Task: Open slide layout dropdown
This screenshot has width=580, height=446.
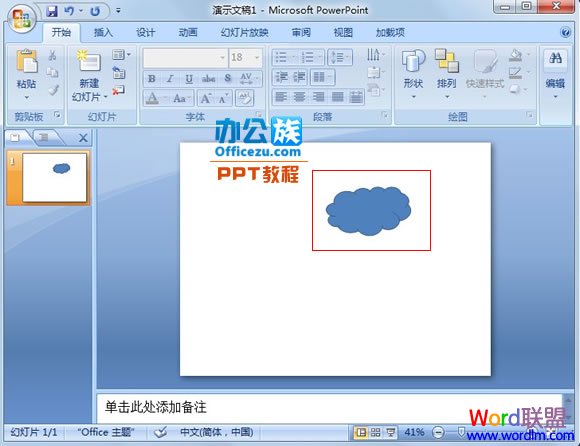Action: coord(122,55)
